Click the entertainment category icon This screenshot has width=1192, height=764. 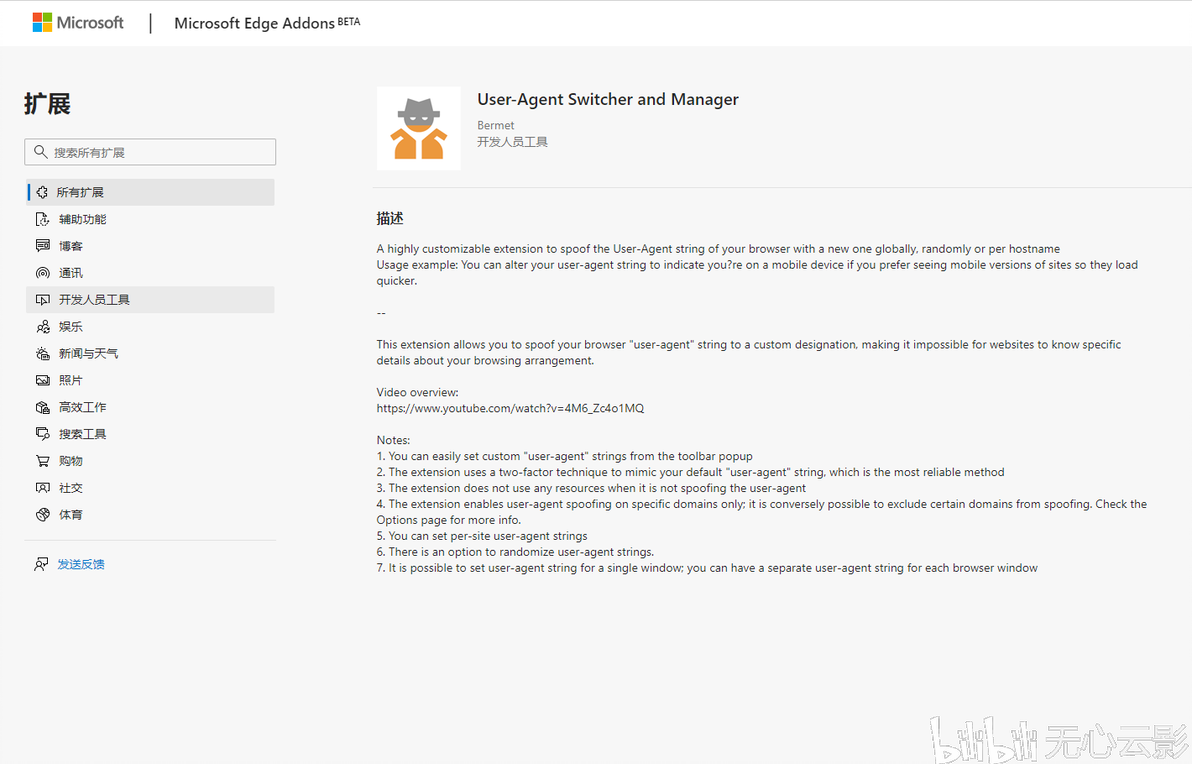click(x=42, y=327)
